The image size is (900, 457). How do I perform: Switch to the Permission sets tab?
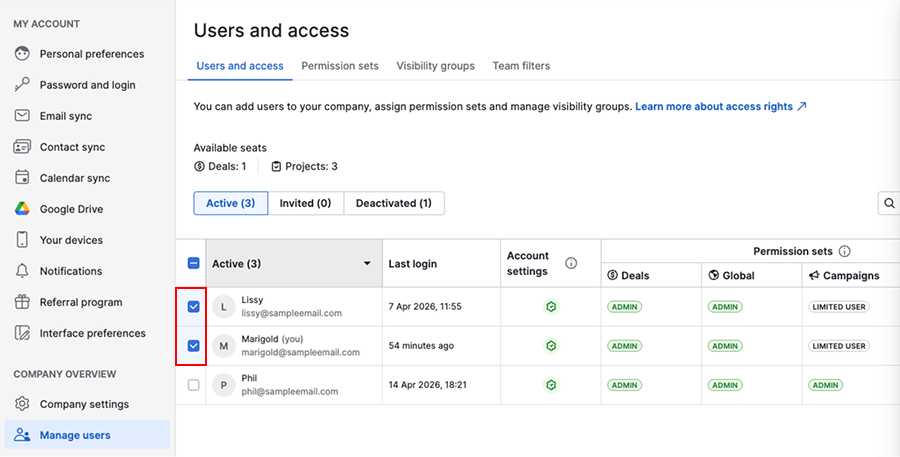click(x=340, y=66)
